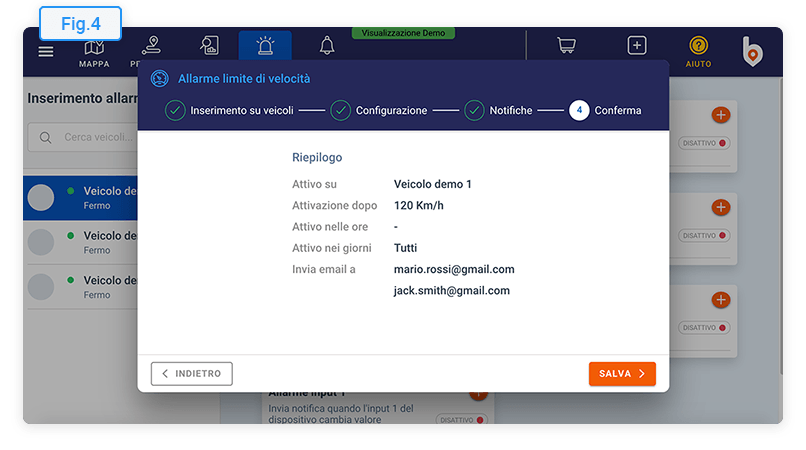Open the report document icon in navbar
The image size is (806, 450).
(x=209, y=46)
